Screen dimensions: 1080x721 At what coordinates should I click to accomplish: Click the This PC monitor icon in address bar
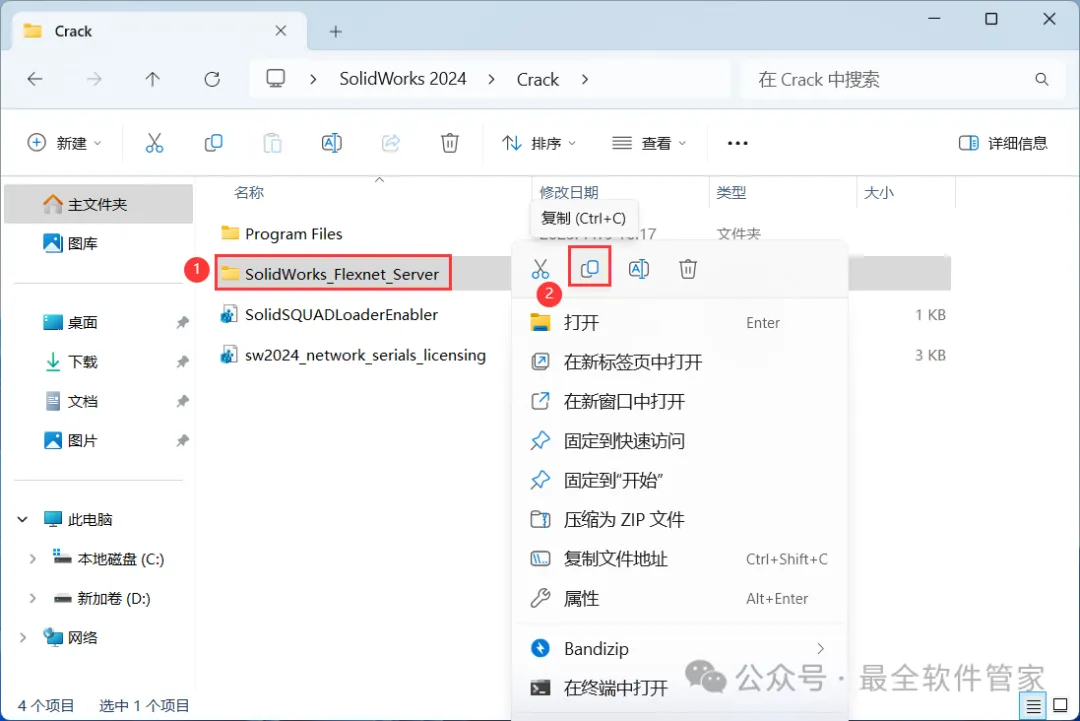point(276,79)
